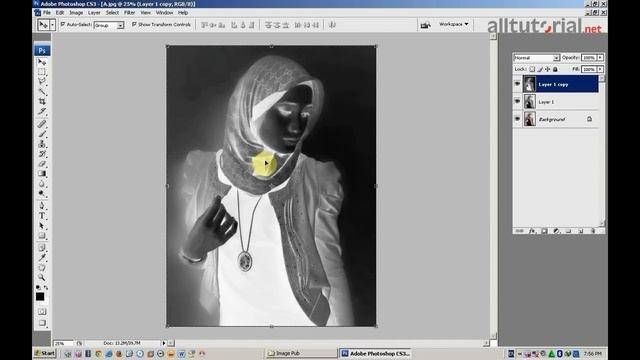Click Adobe Photoshop CS3 taskbar button

[x=376, y=353]
